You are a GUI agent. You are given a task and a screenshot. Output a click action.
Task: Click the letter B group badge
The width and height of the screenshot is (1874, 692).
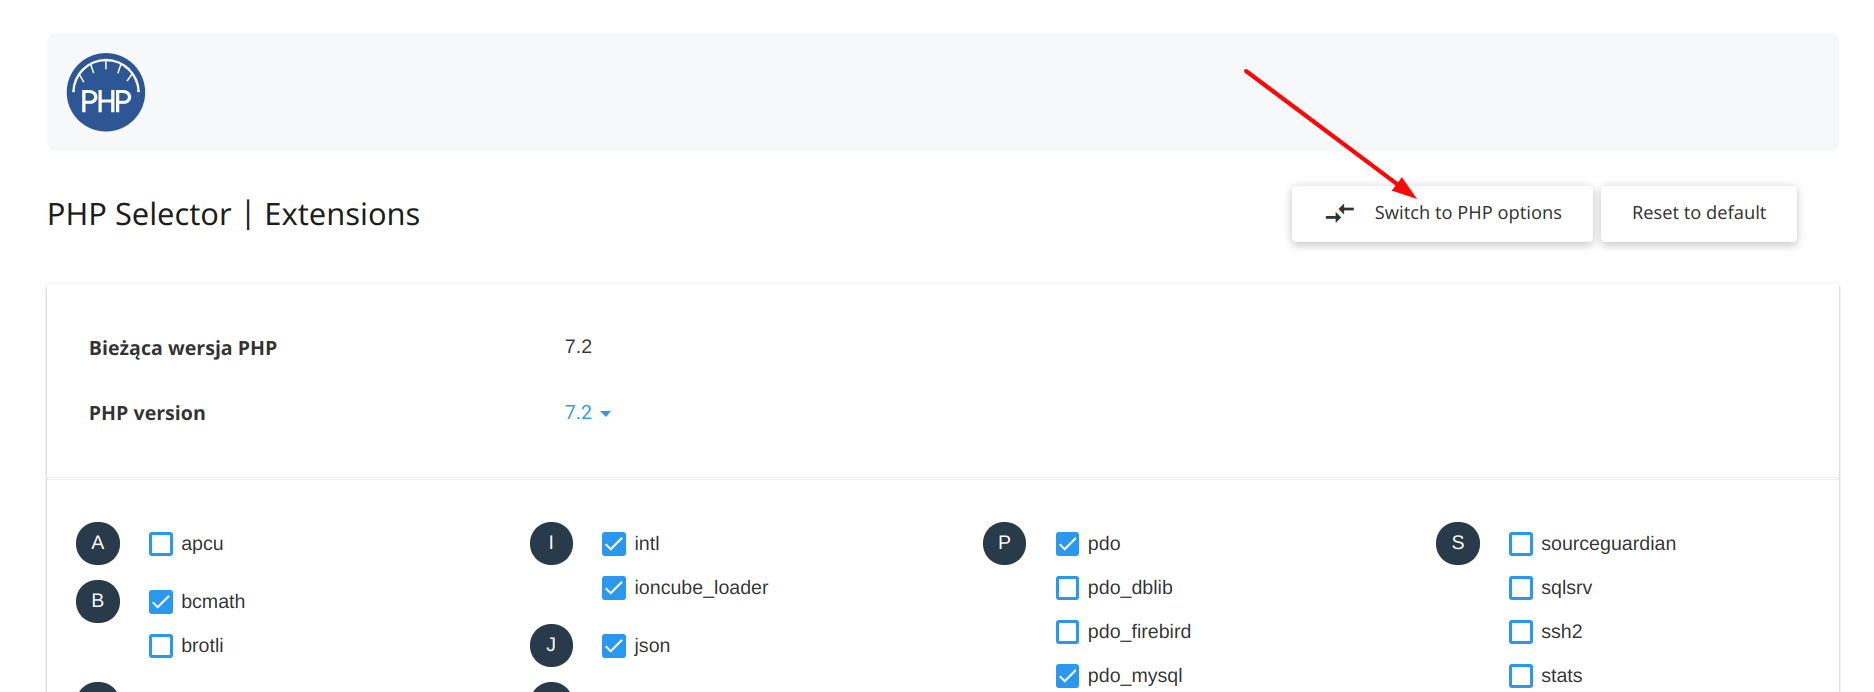98,601
